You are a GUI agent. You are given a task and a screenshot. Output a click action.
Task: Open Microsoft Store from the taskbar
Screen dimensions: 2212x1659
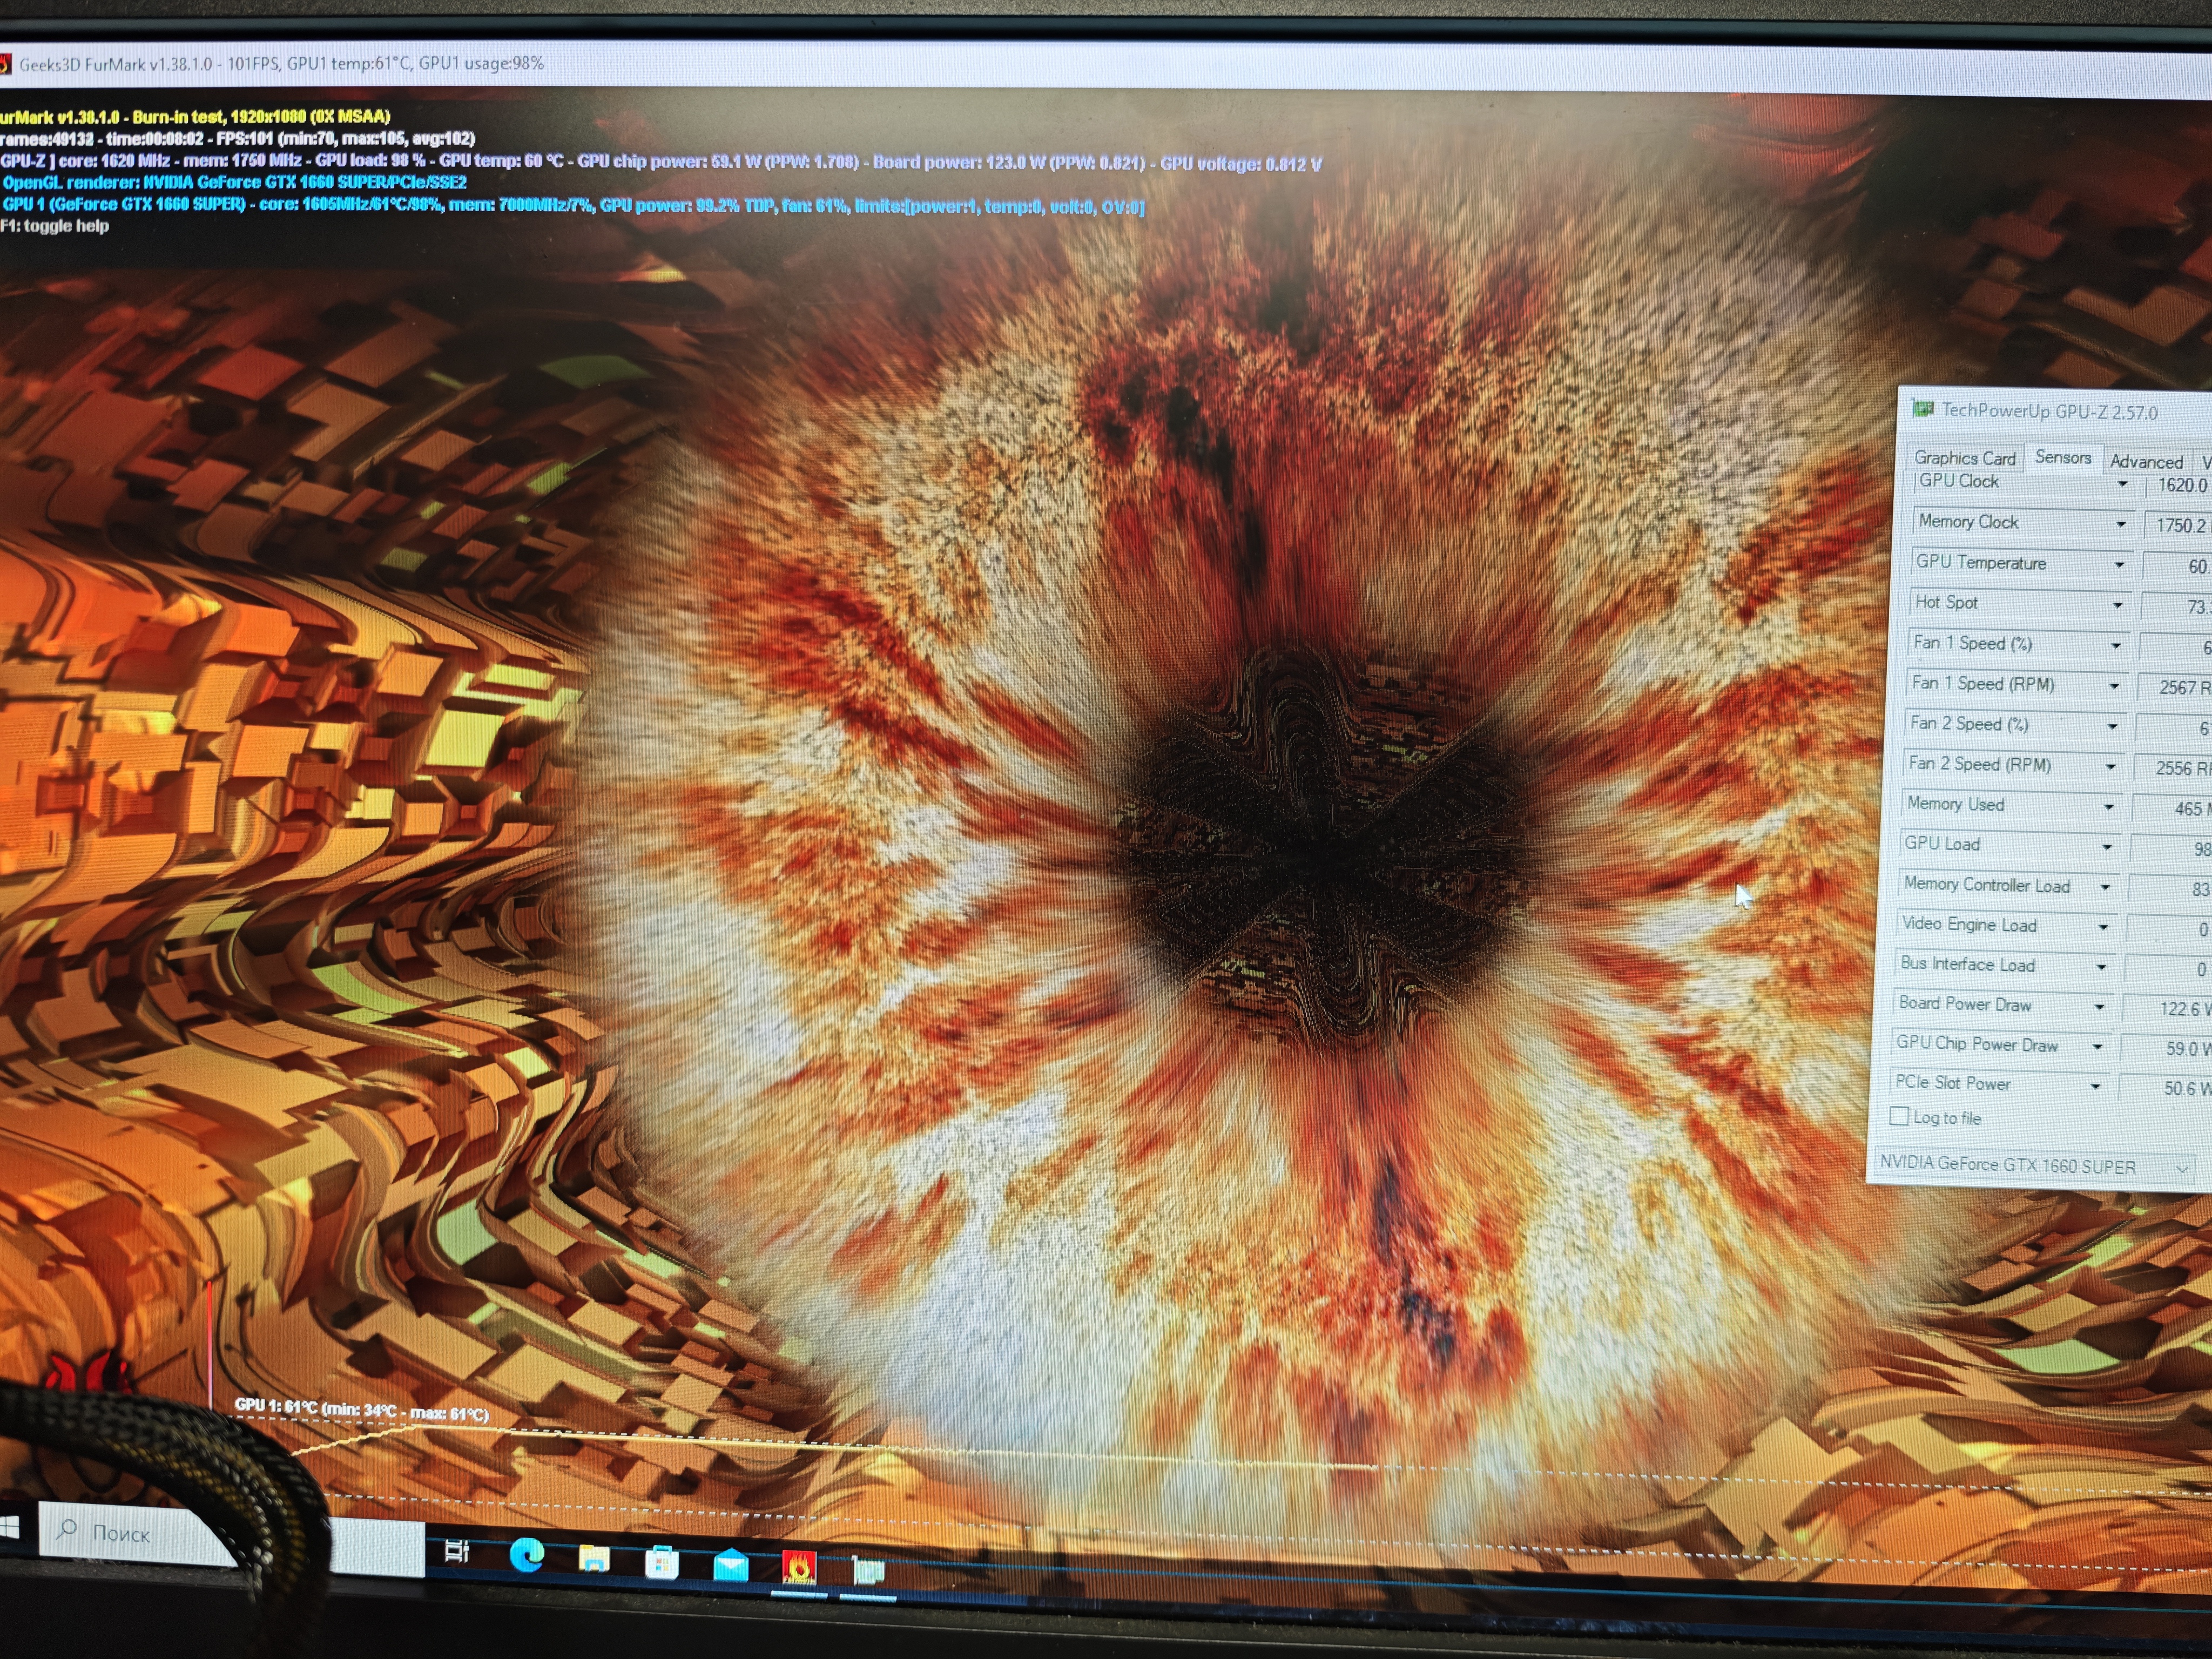click(x=662, y=1562)
